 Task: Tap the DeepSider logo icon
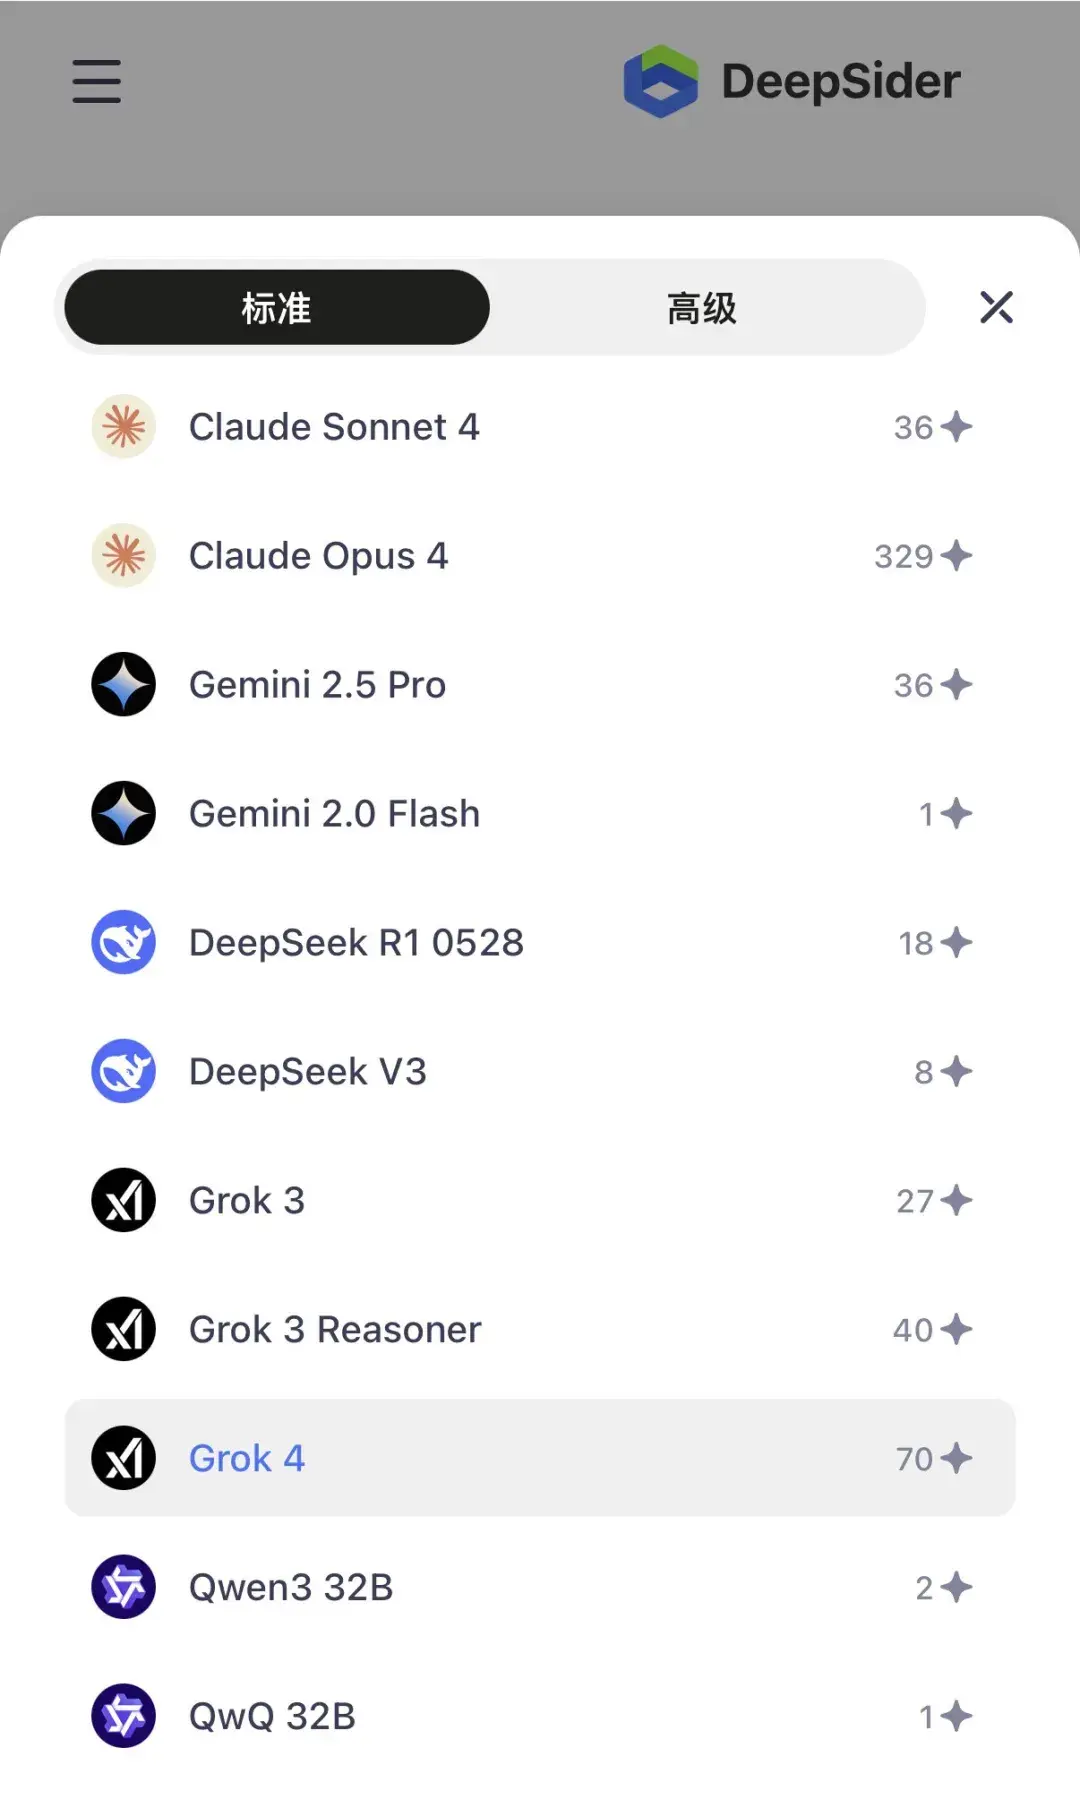click(660, 81)
